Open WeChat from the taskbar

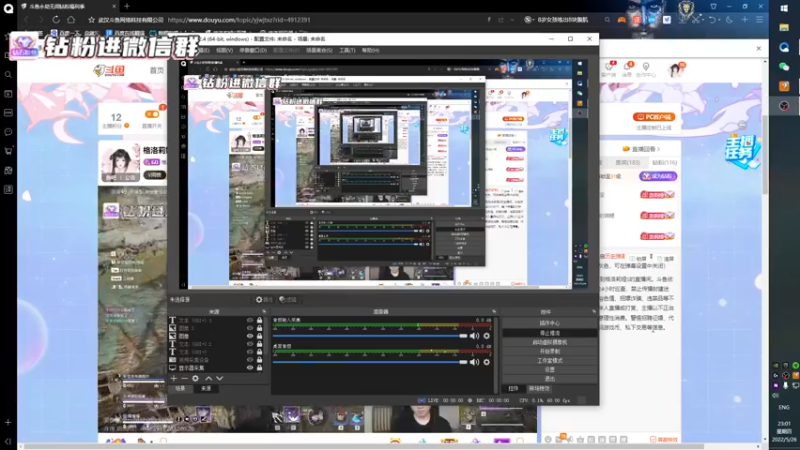pos(784,66)
